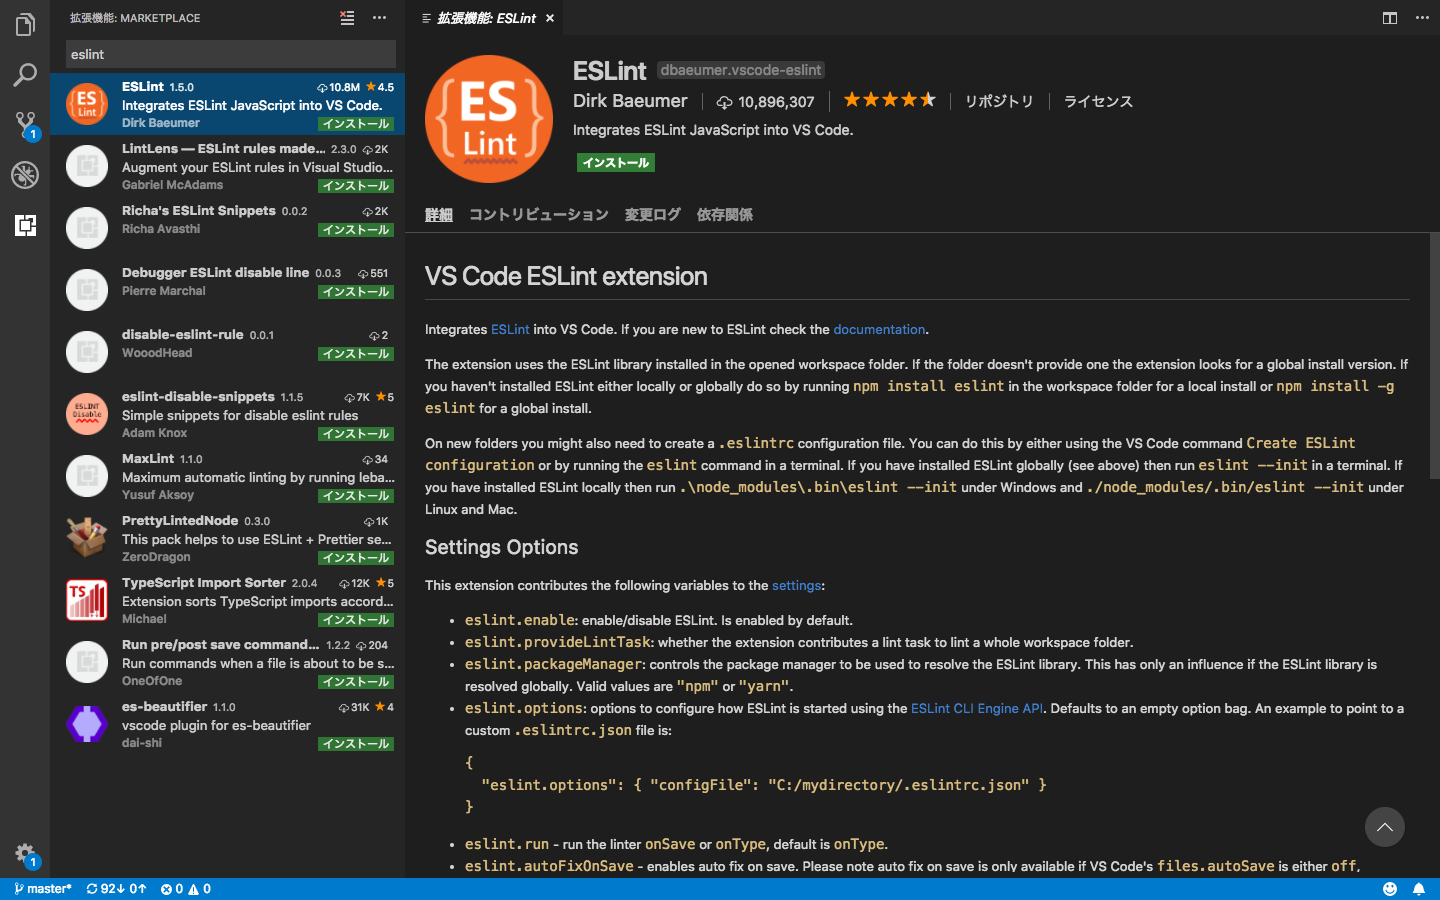Split the editor using the split icon
The height and width of the screenshot is (900, 1440).
(1389, 18)
